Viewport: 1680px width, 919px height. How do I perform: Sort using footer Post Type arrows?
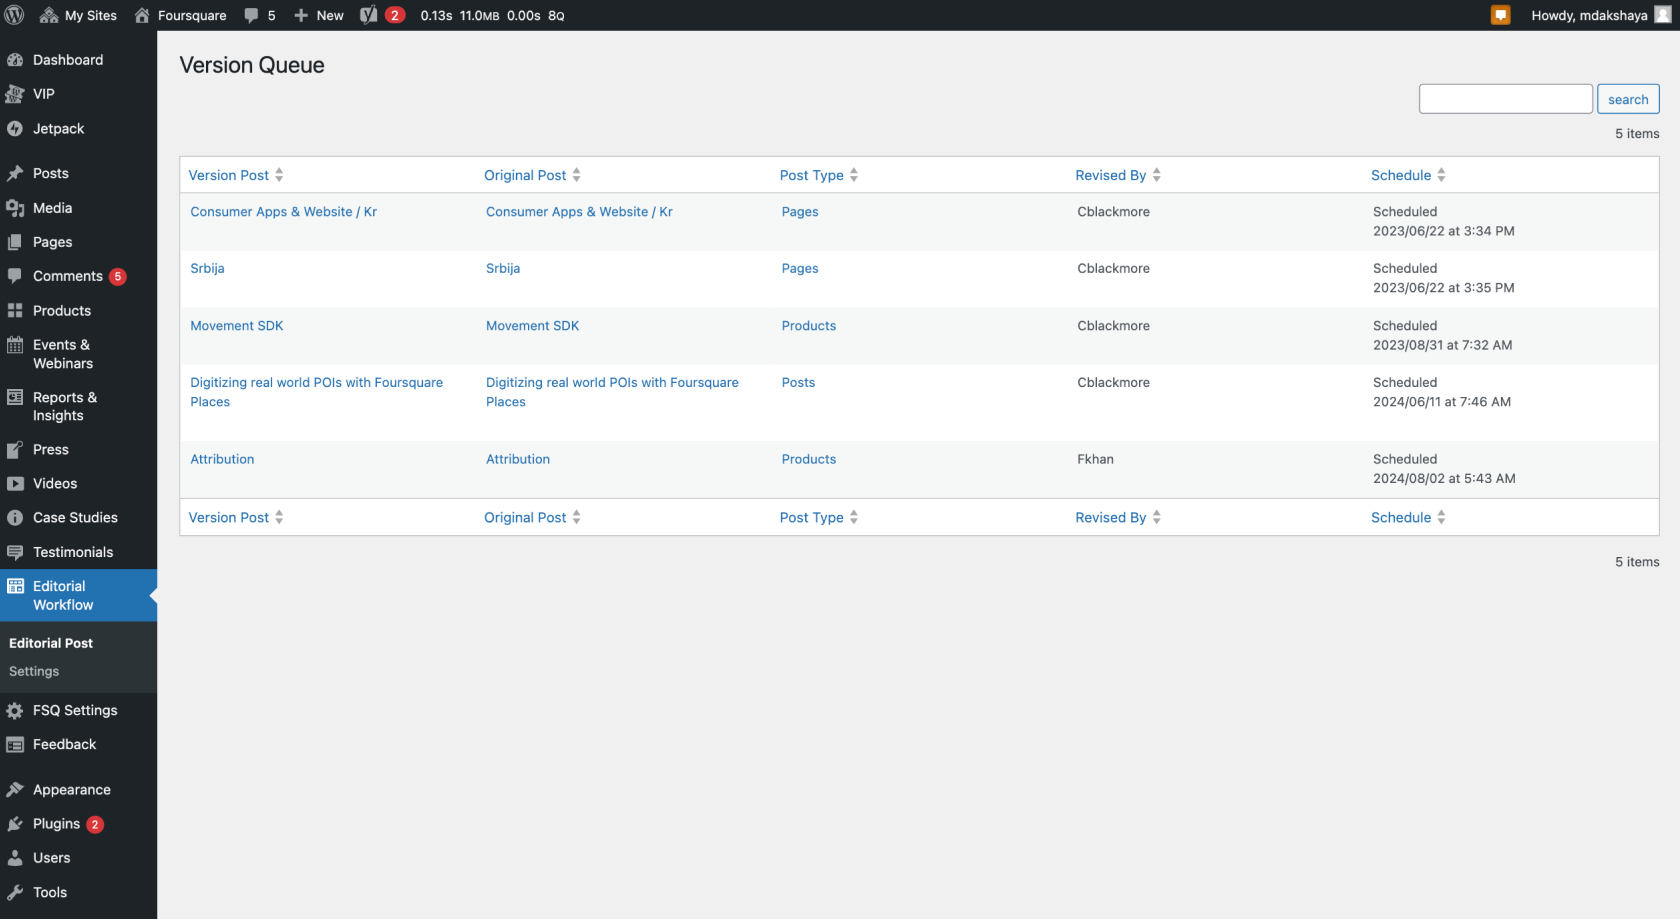[854, 517]
